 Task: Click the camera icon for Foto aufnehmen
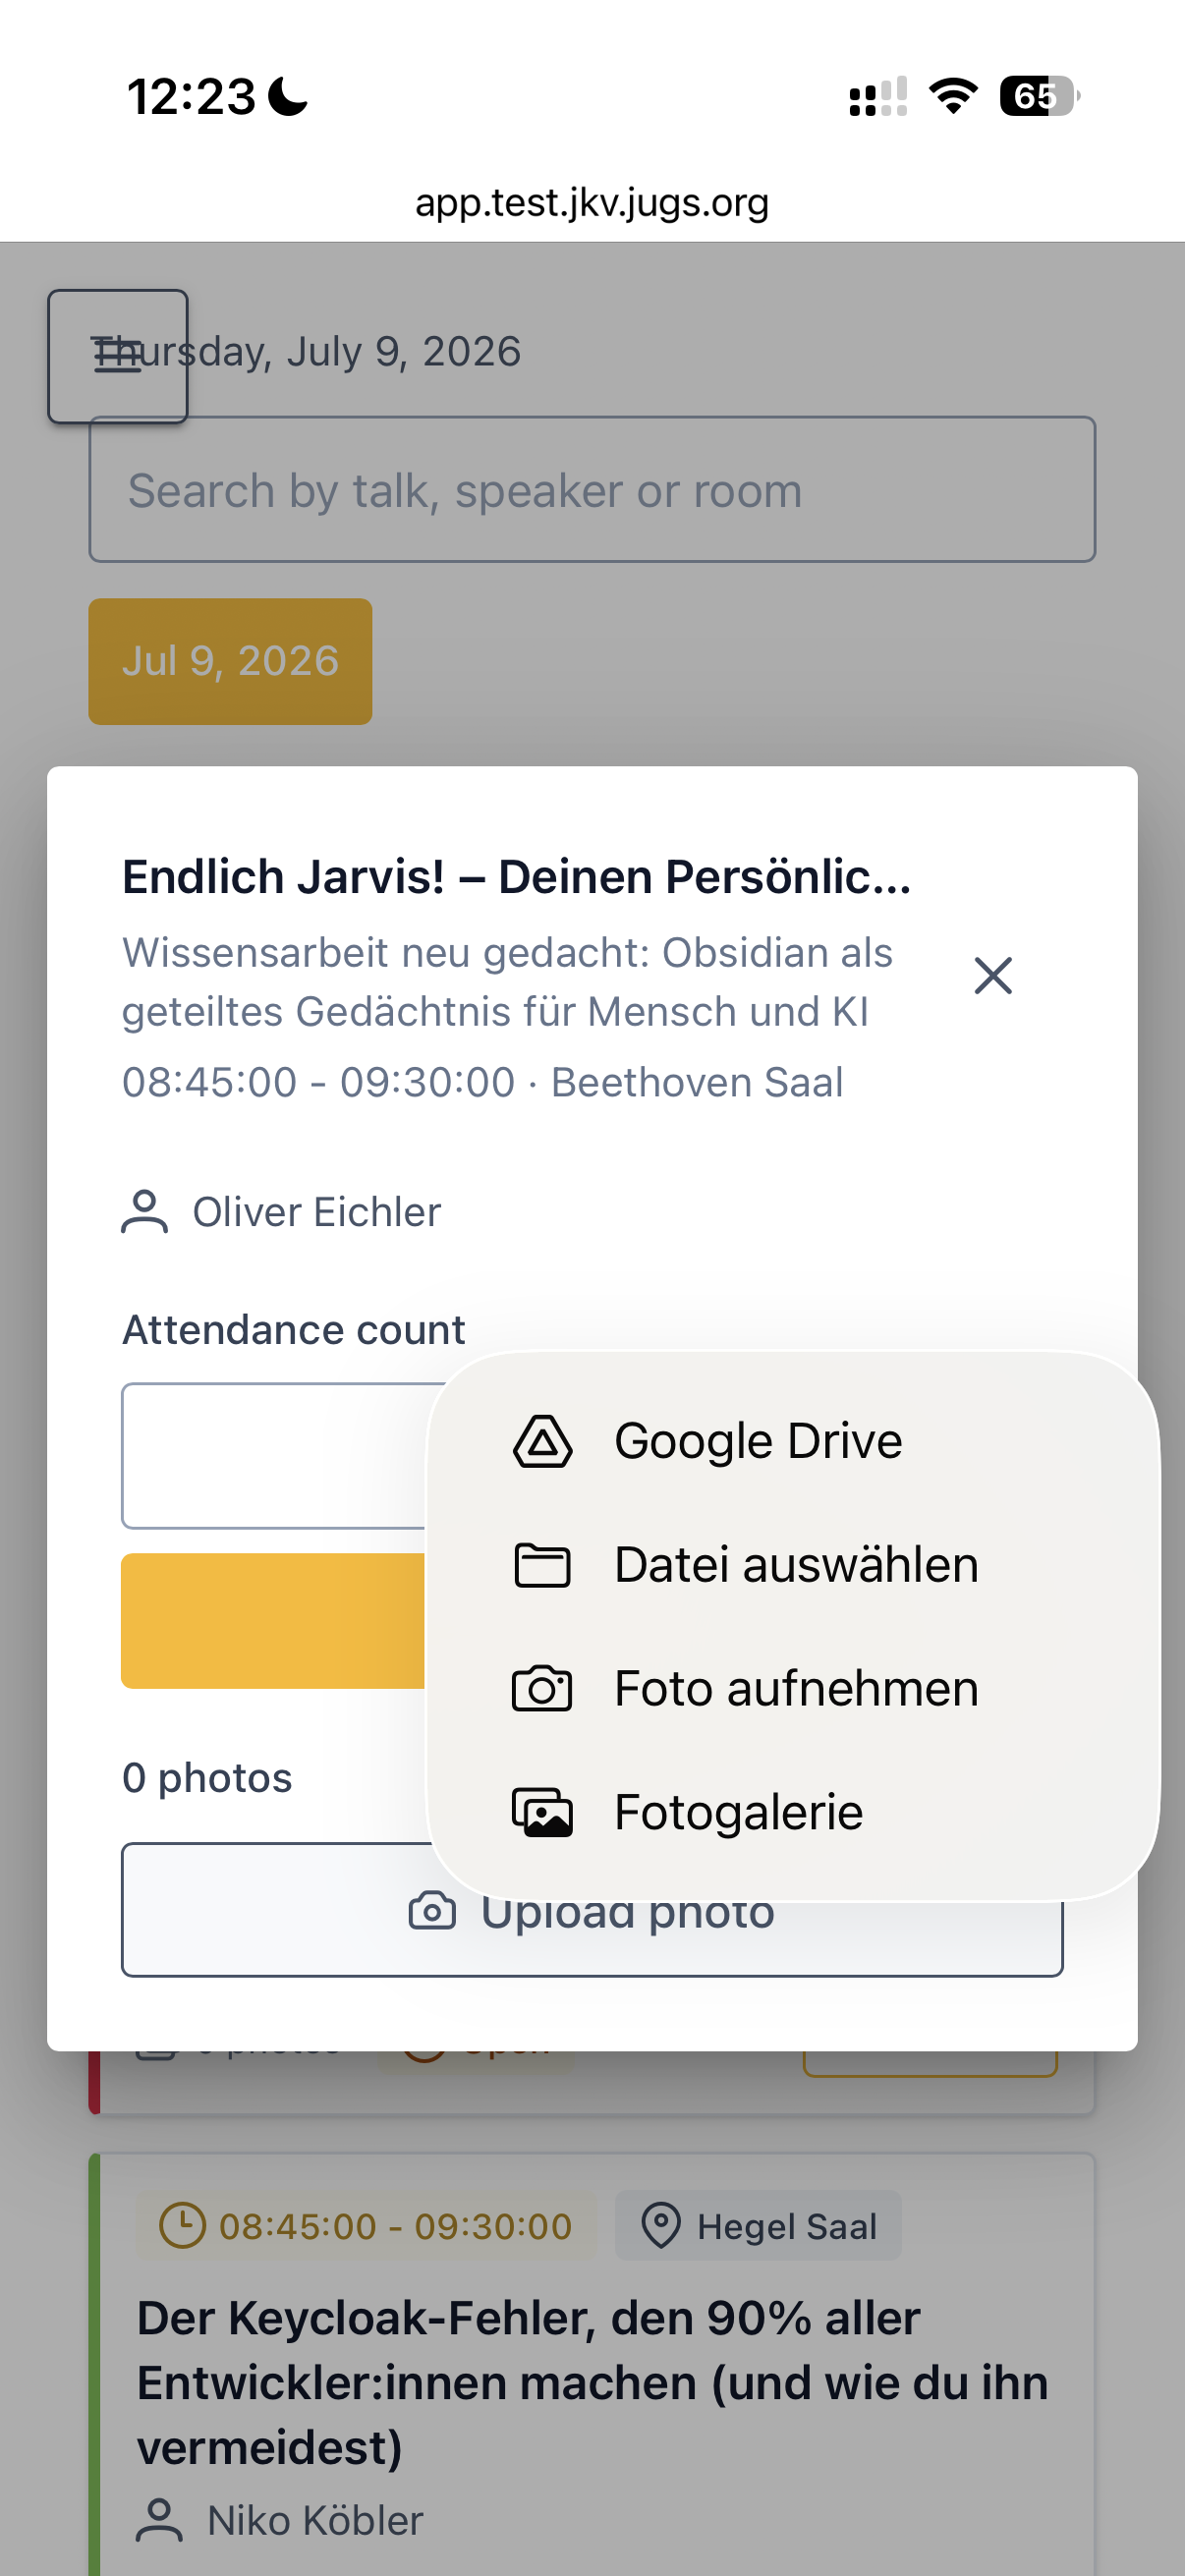click(542, 1689)
